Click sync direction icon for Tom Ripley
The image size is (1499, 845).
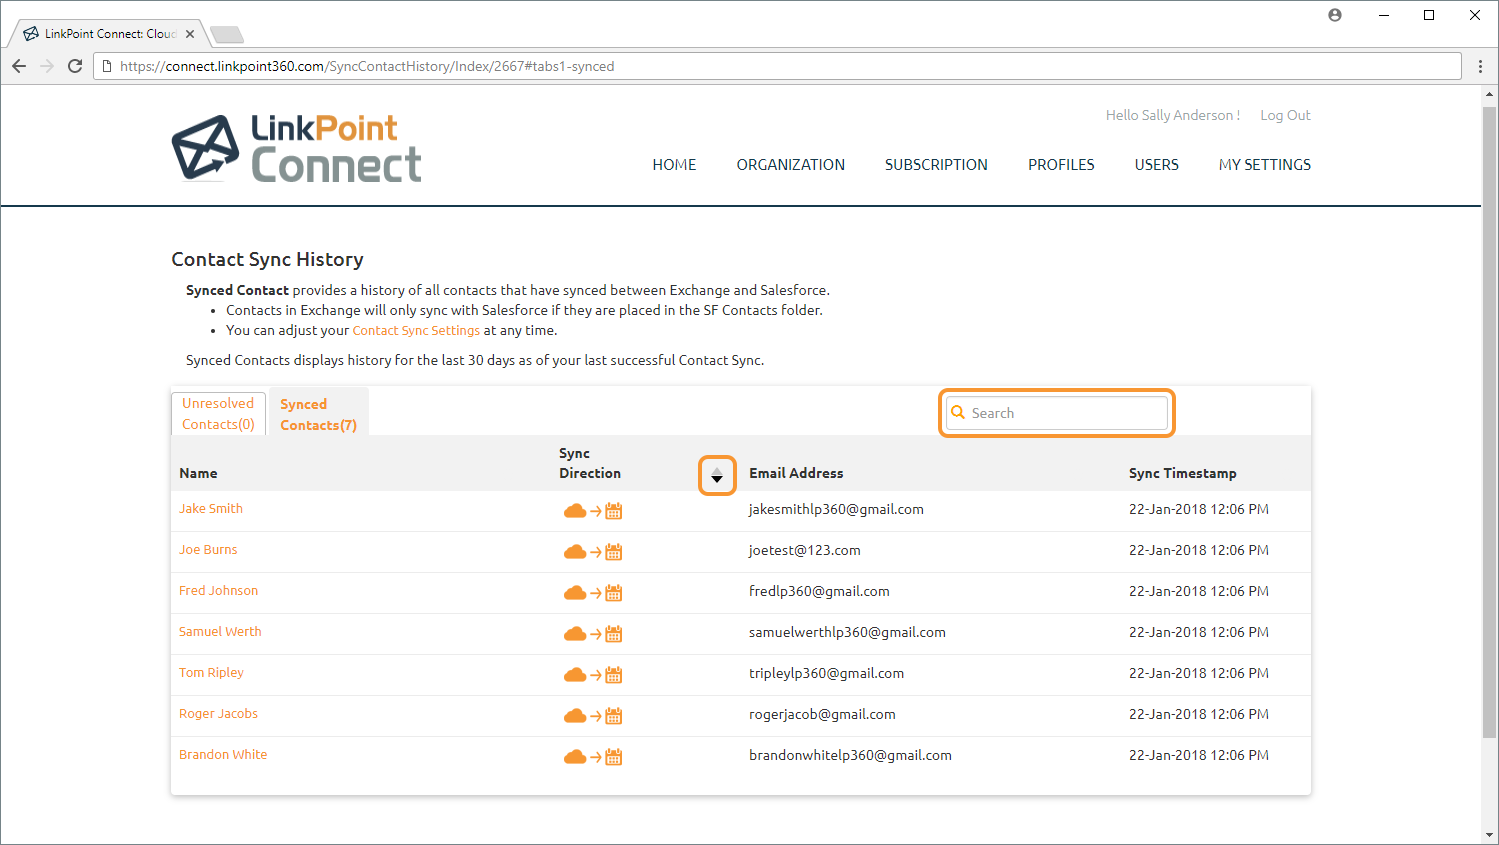[593, 675]
